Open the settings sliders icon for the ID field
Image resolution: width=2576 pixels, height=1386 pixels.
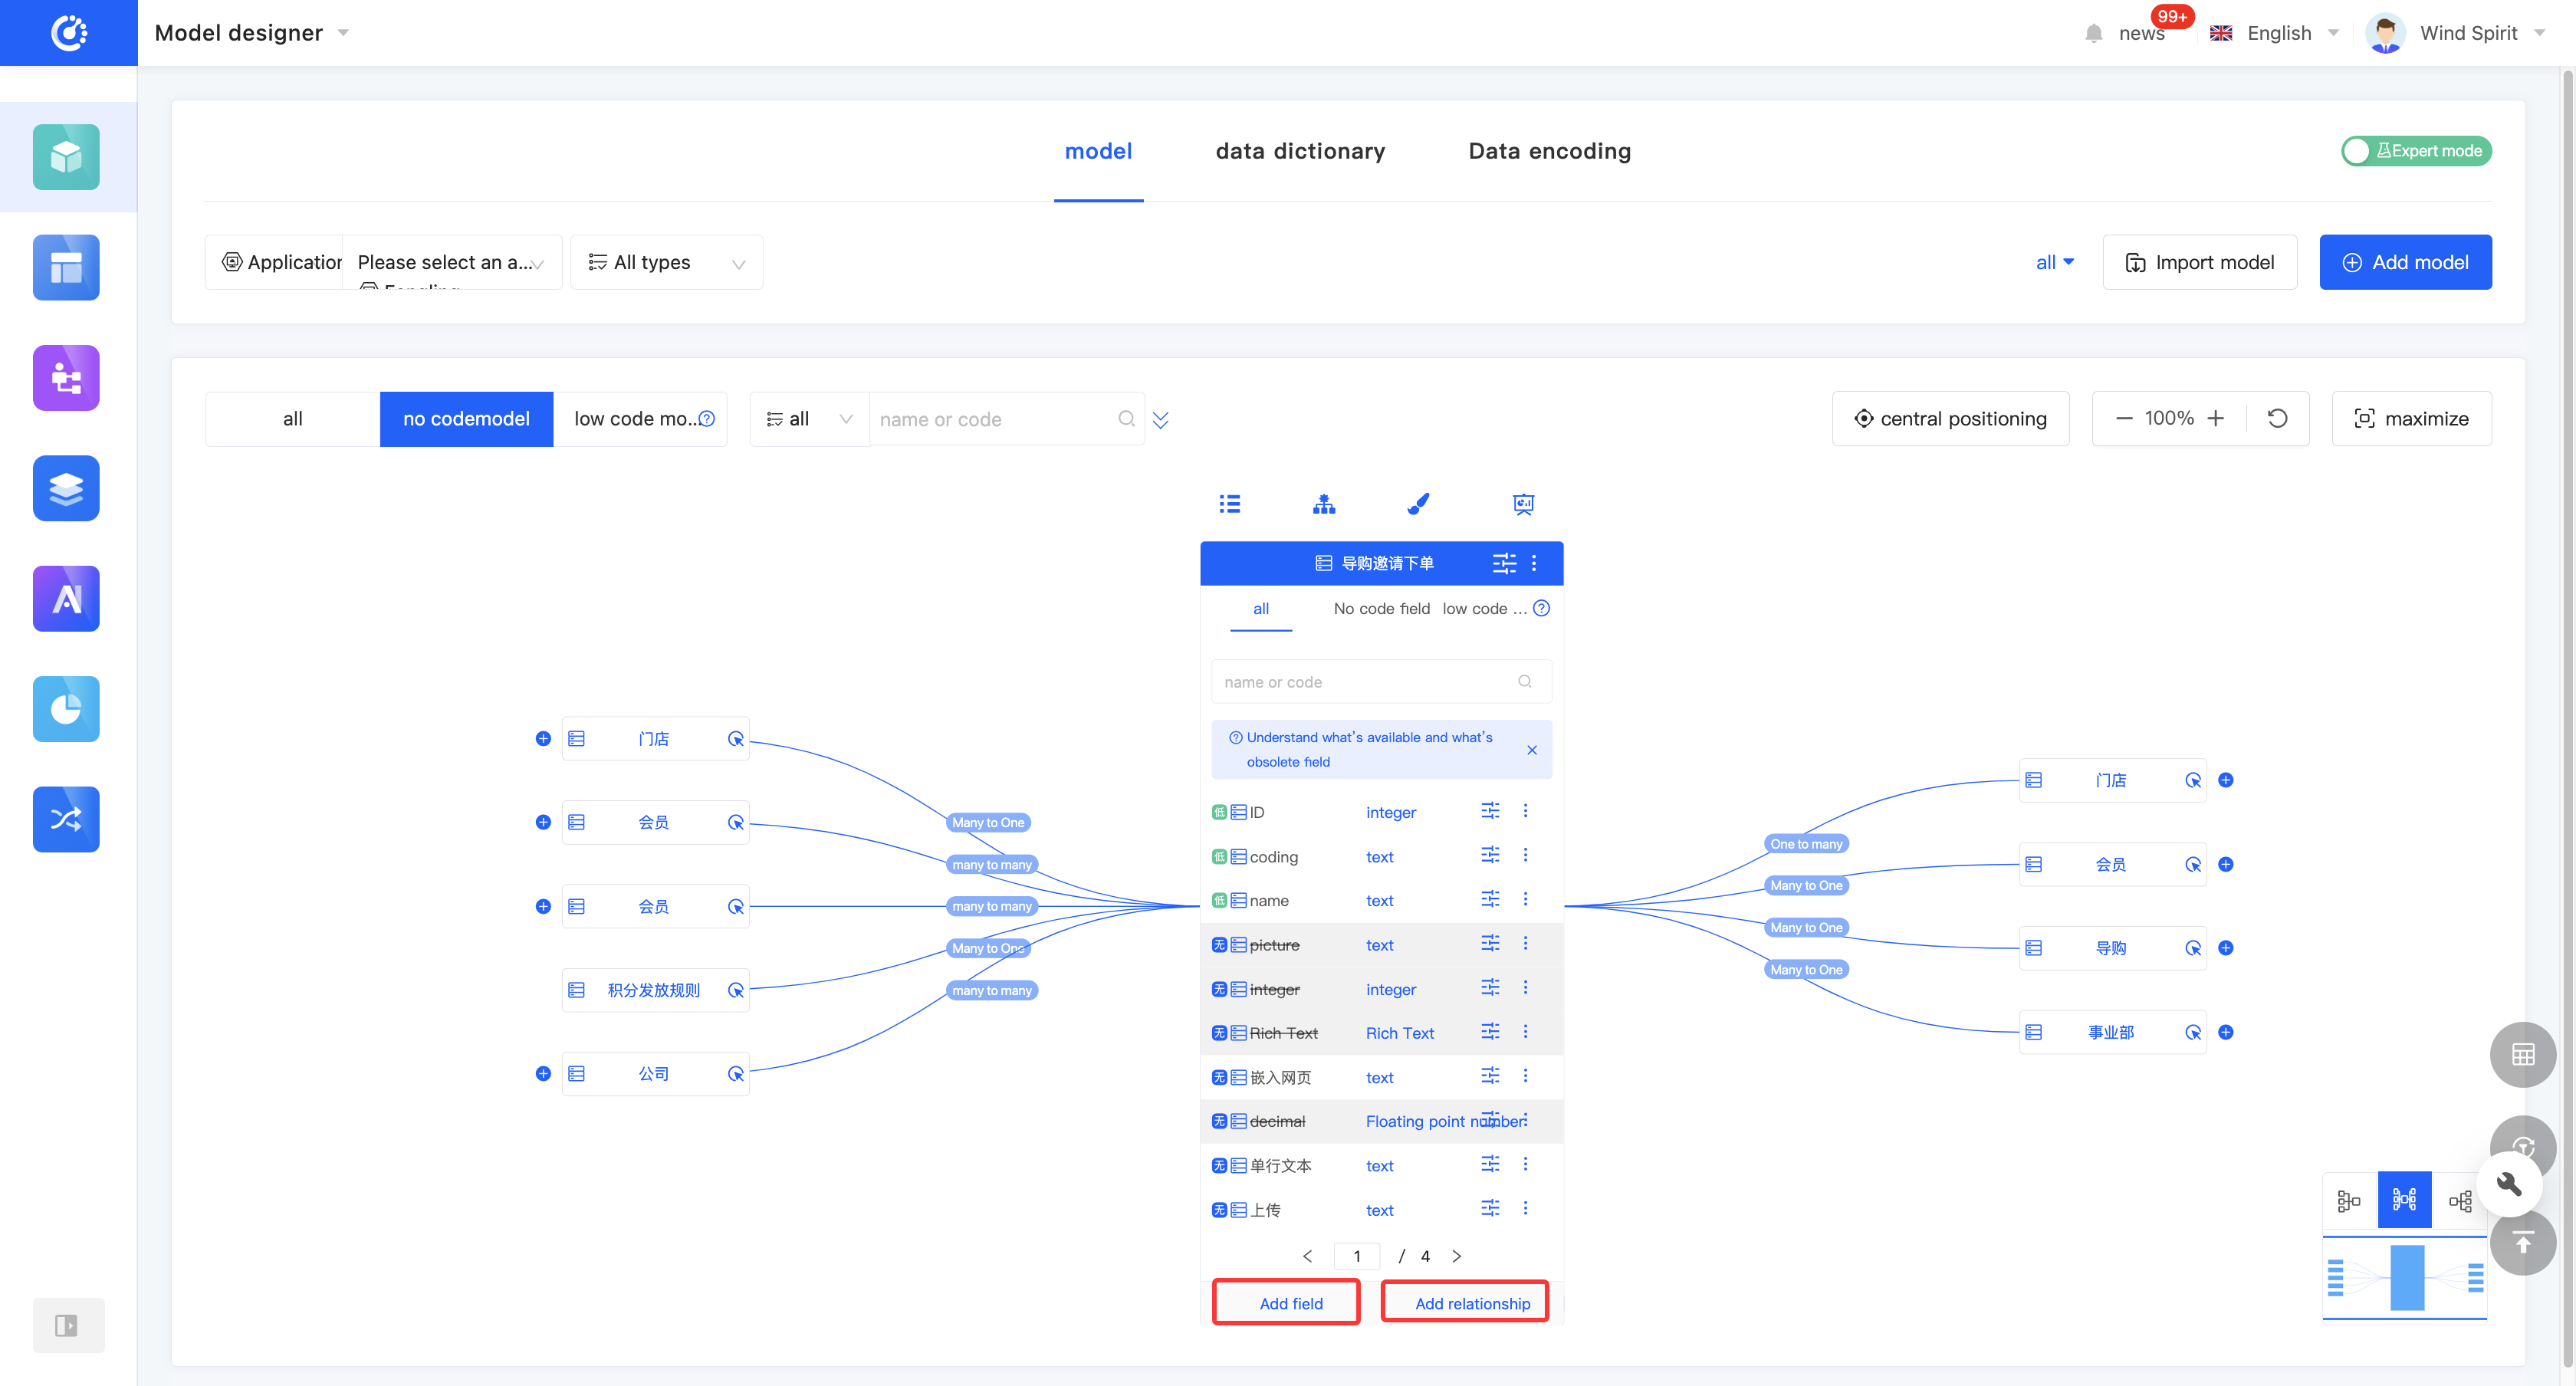[x=1490, y=811]
